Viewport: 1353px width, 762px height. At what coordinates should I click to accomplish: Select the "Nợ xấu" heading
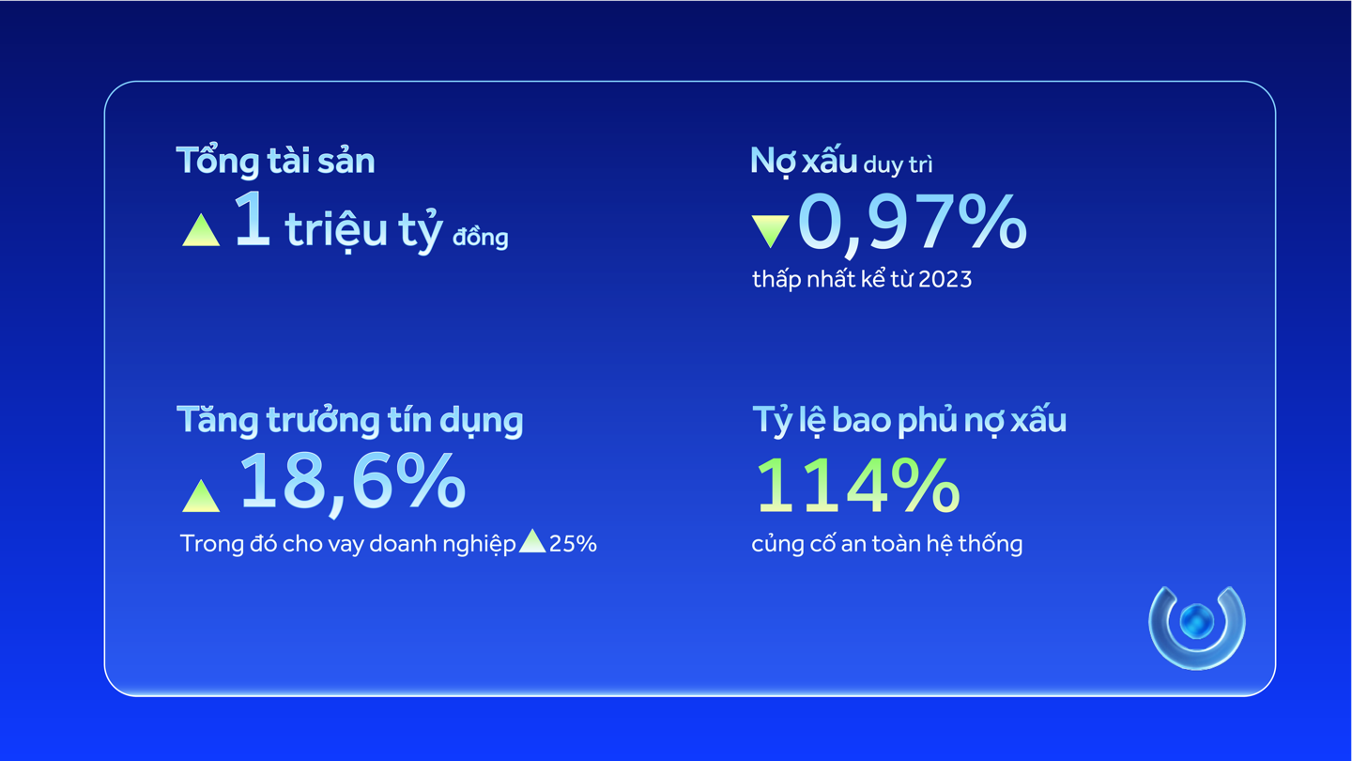pyautogui.click(x=803, y=161)
